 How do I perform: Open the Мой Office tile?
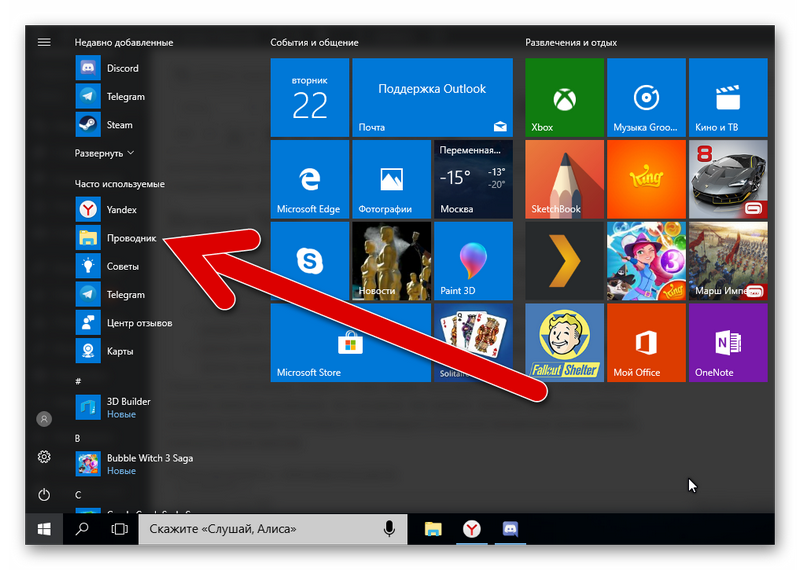tap(646, 342)
